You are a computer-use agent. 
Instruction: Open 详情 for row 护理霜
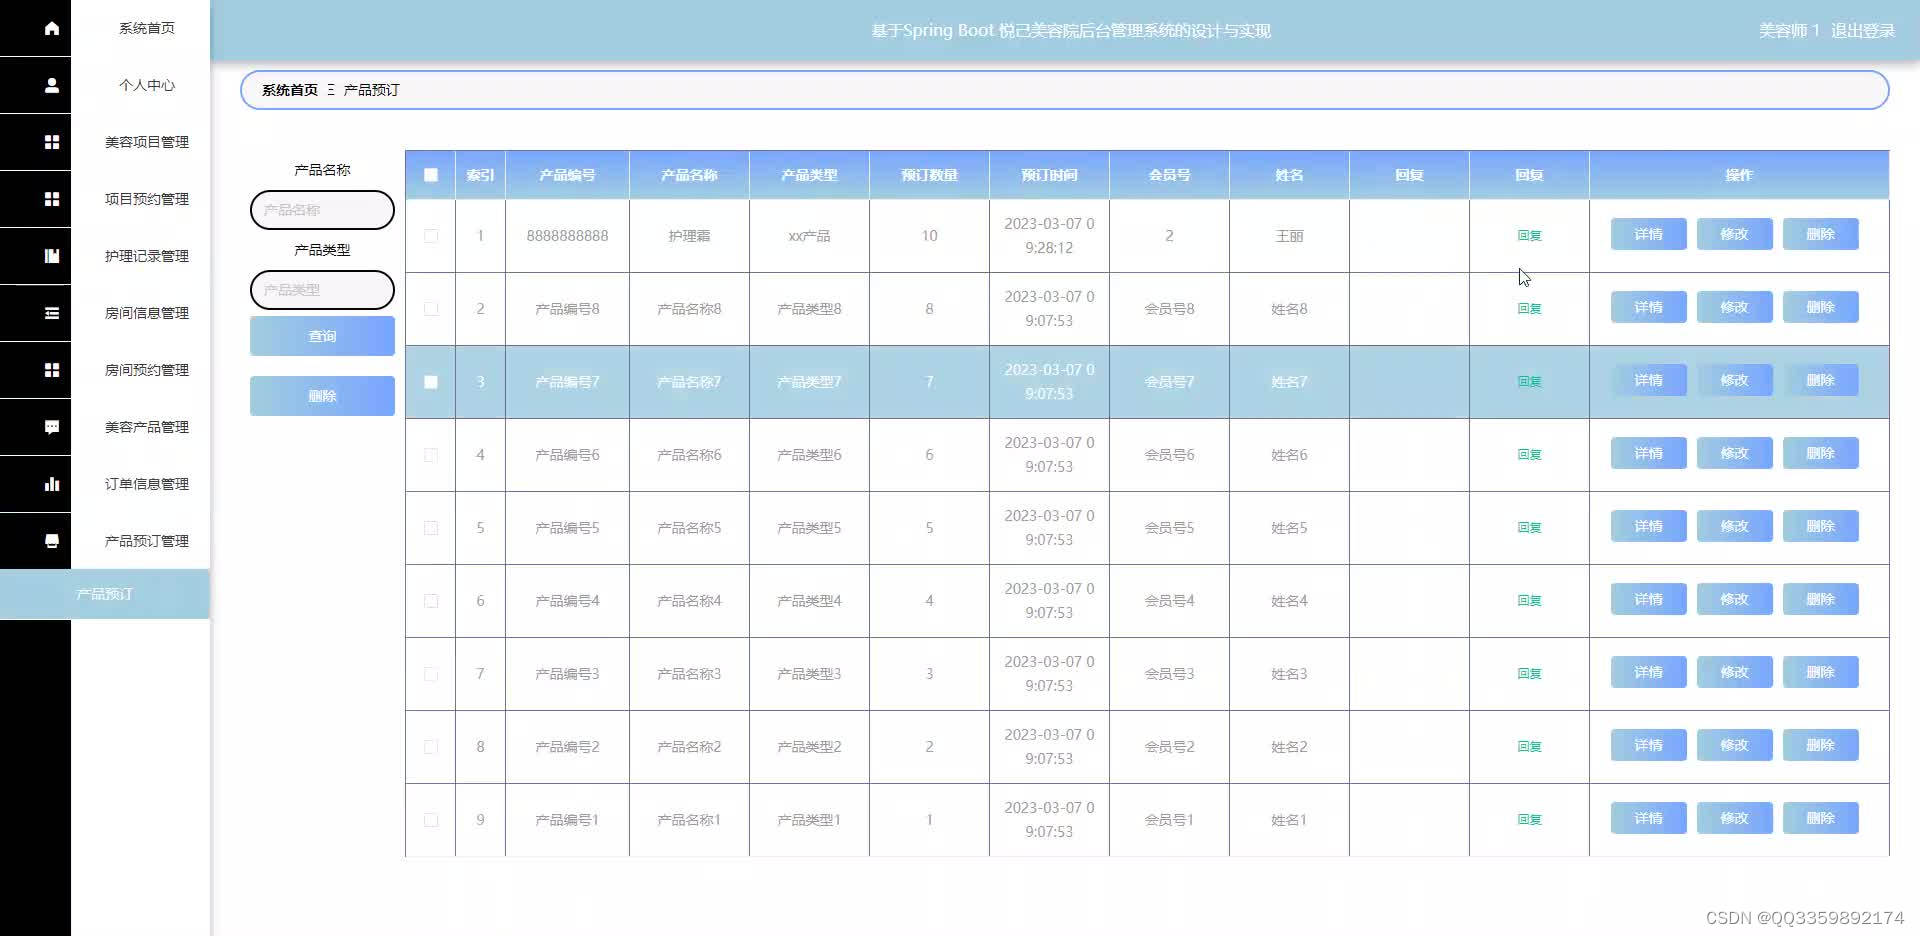pos(1648,234)
